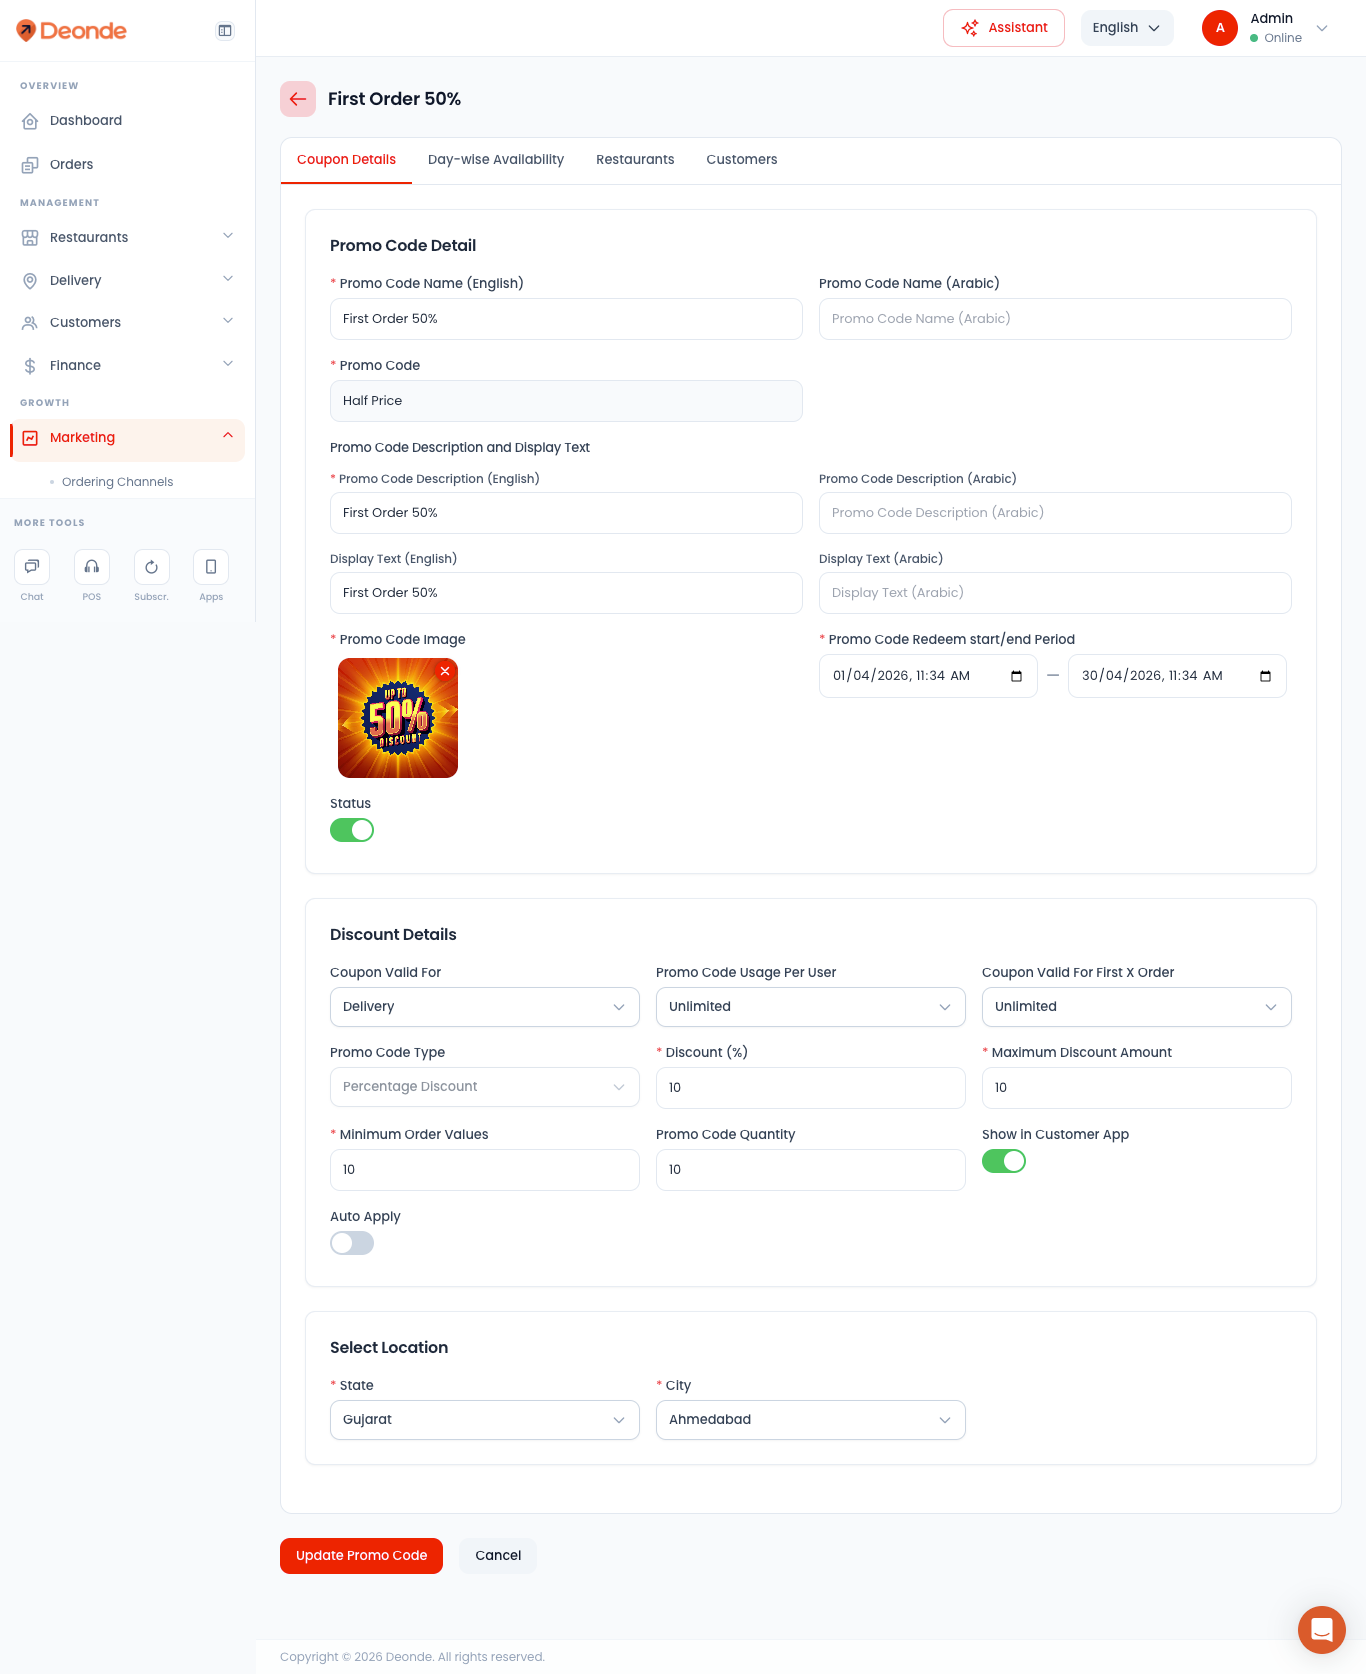Click the back arrow button

298,99
